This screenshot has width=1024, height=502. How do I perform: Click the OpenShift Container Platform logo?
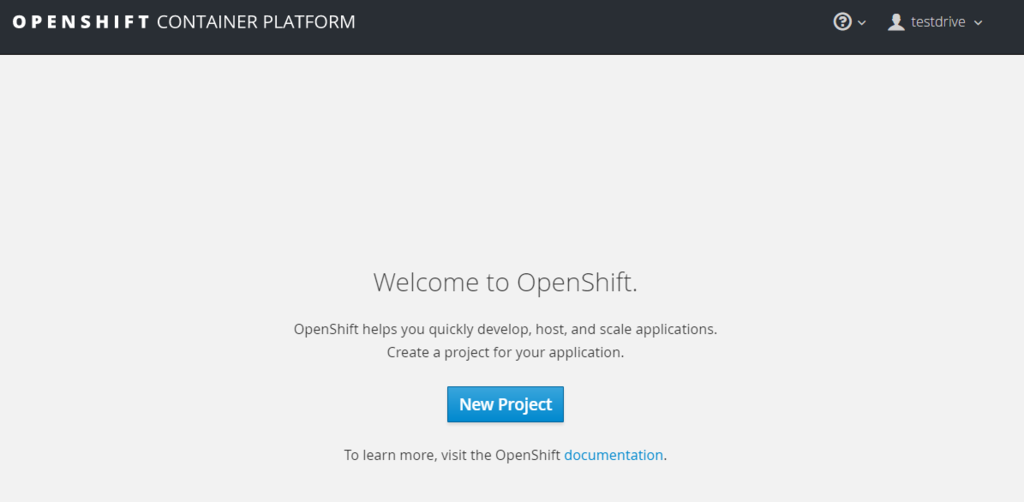pyautogui.click(x=184, y=22)
